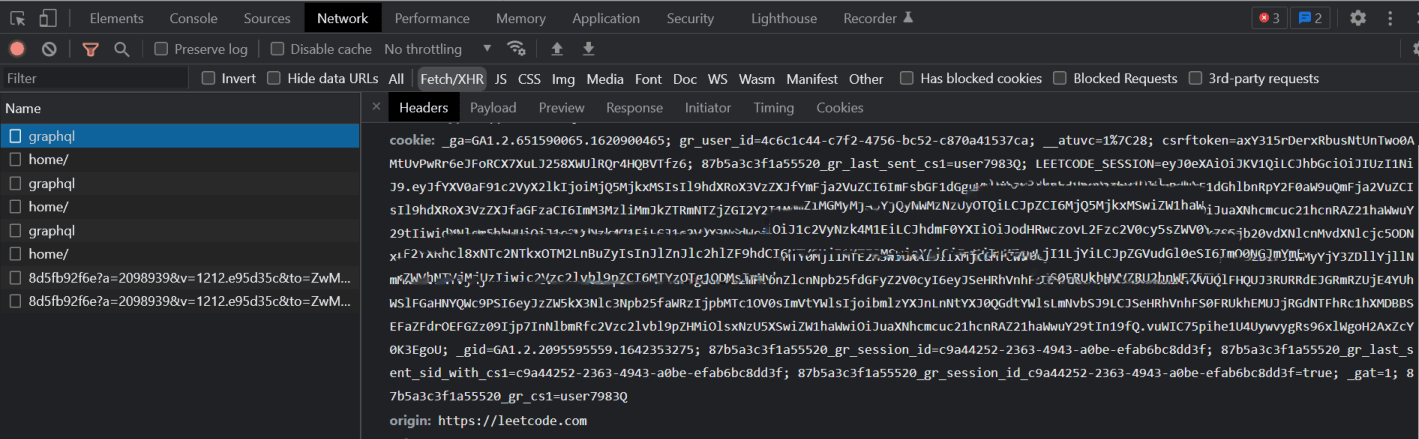Screen dimensions: 1419x439
Task: Filter requests by JS type
Action: coord(500,79)
